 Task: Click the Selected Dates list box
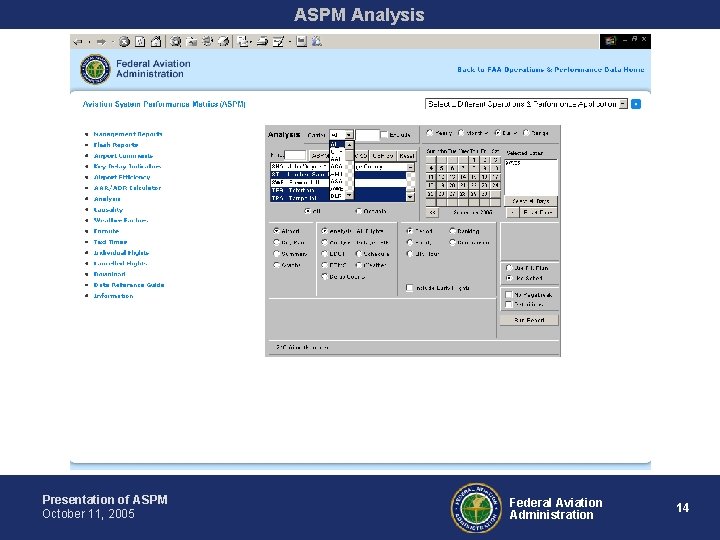531,177
